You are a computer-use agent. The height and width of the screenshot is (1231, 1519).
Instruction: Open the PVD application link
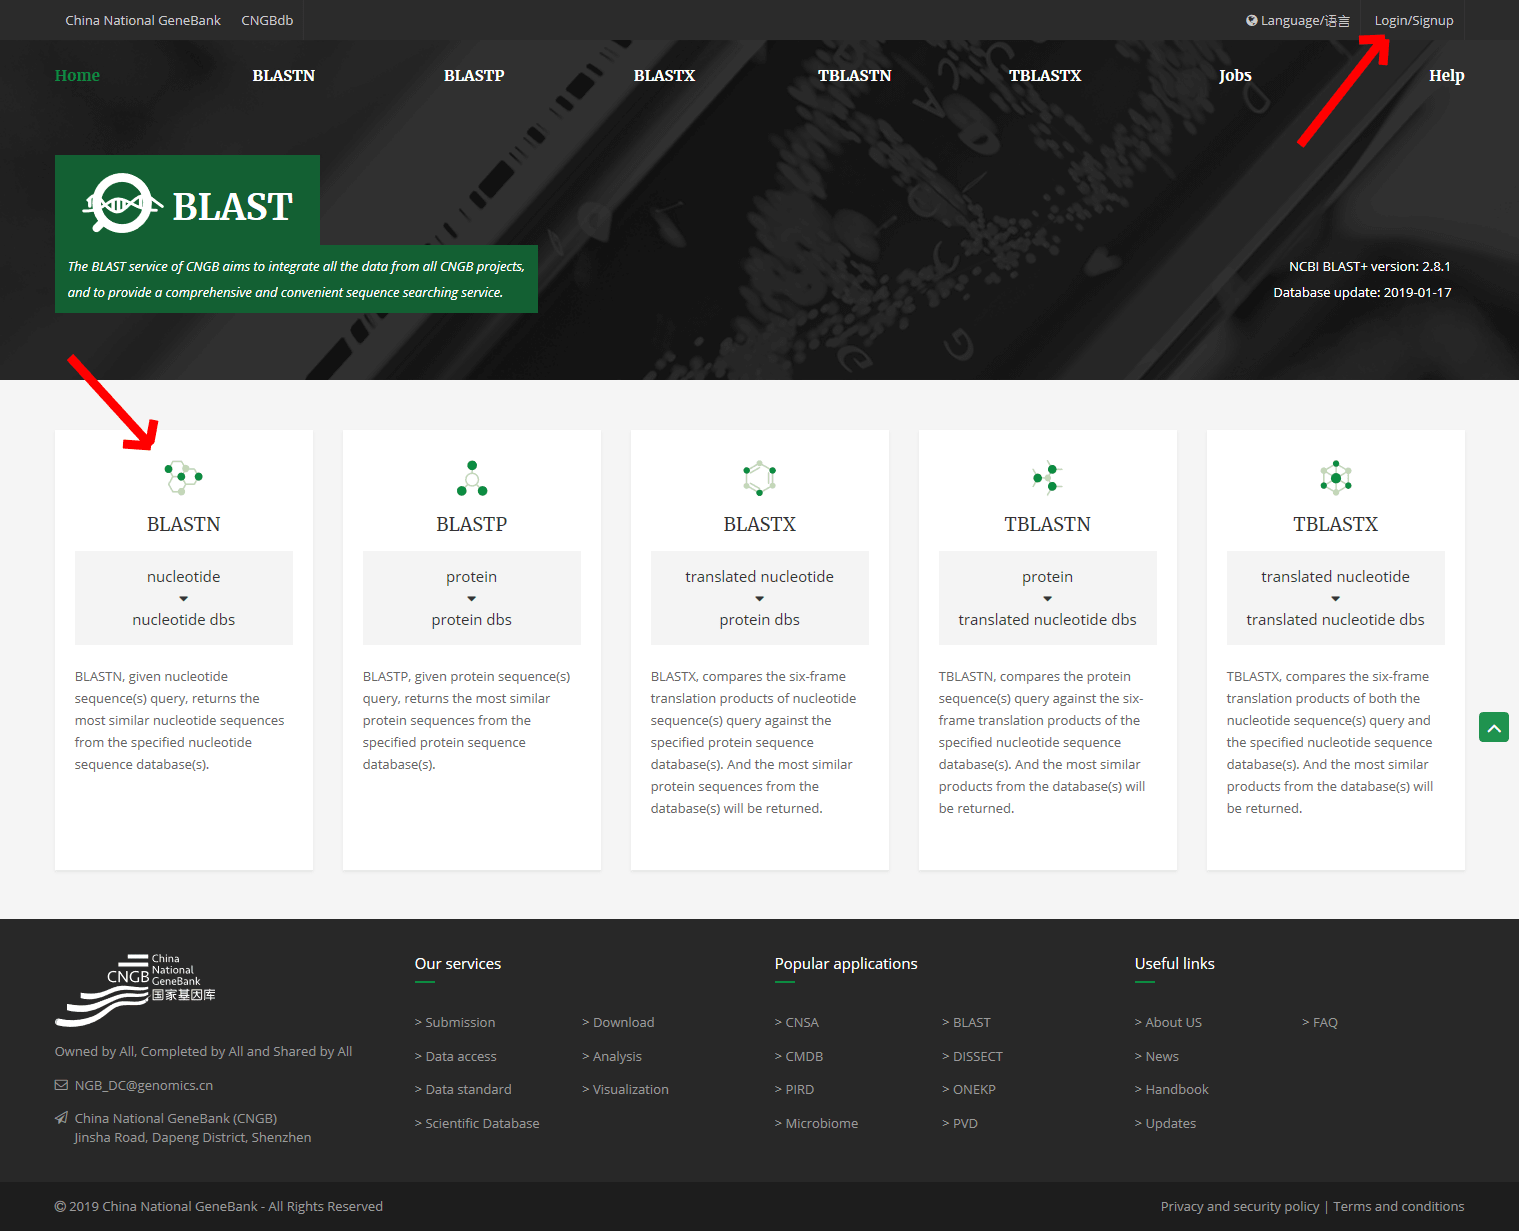click(960, 1123)
